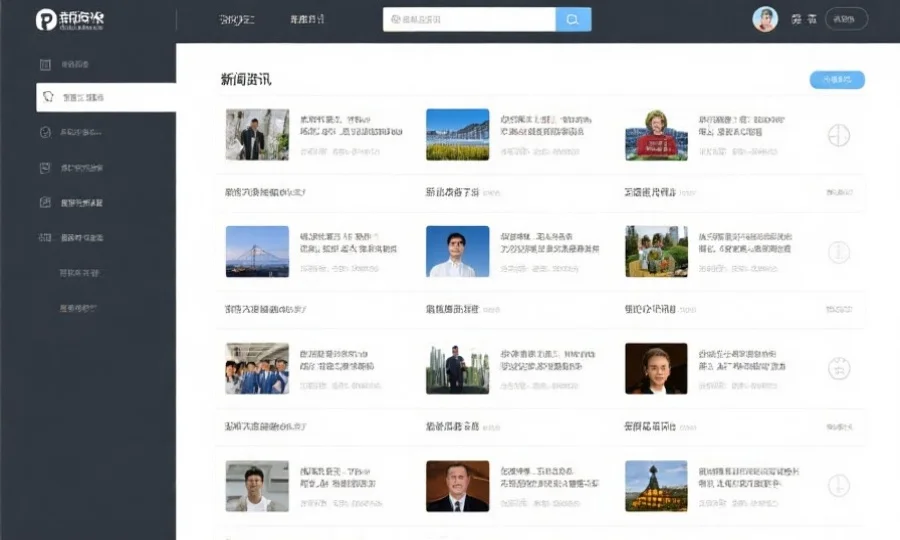Click the blue button beside the 新闻资讯 heading
The width and height of the screenshot is (900, 540).
click(x=837, y=80)
